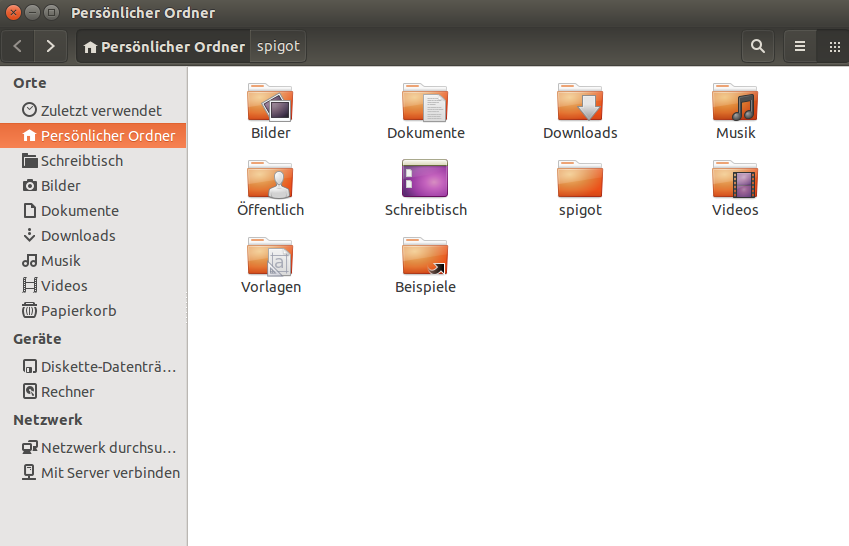Open the Beispiele link folder icon
849x546 pixels.
tap(425, 256)
